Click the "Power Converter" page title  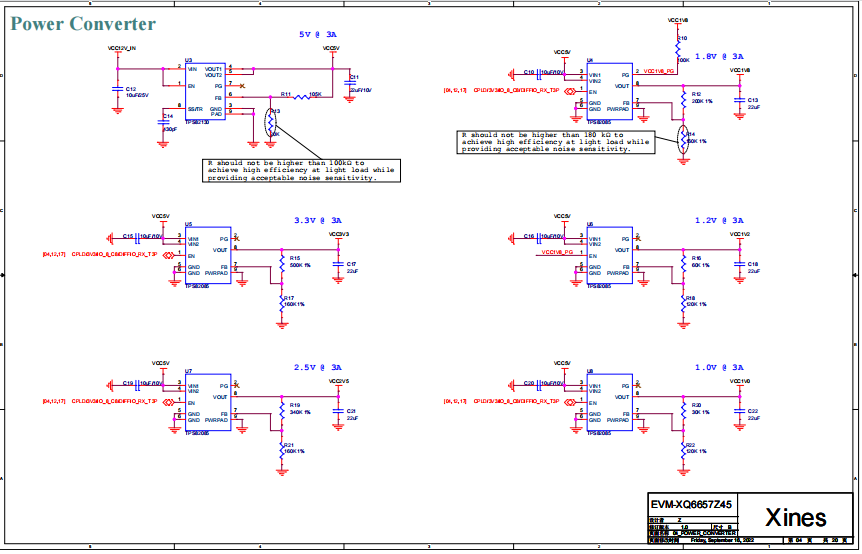click(x=83, y=24)
